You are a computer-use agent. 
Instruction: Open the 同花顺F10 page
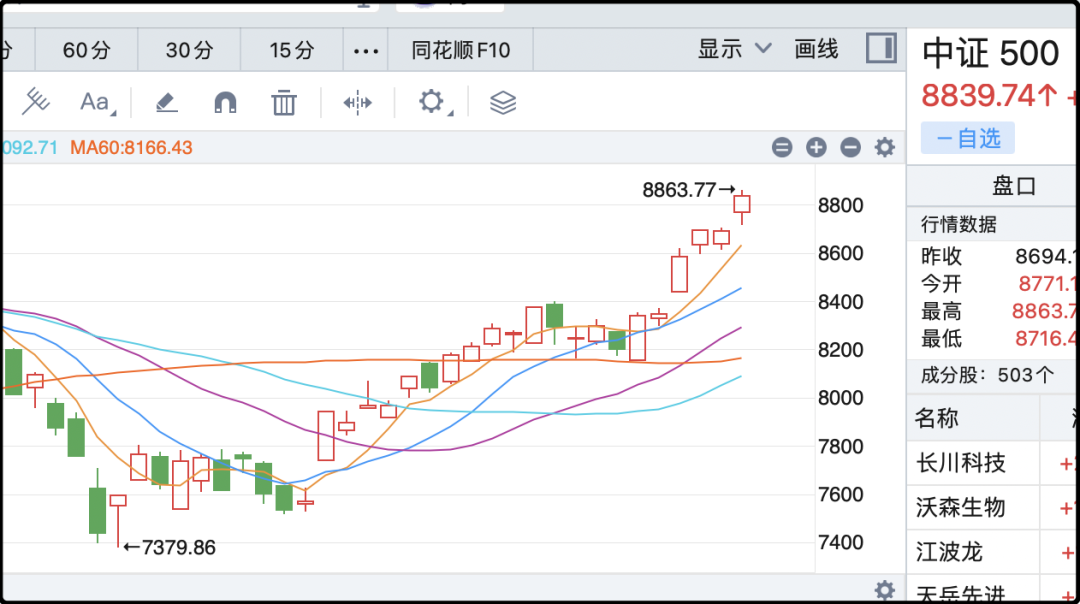[461, 50]
